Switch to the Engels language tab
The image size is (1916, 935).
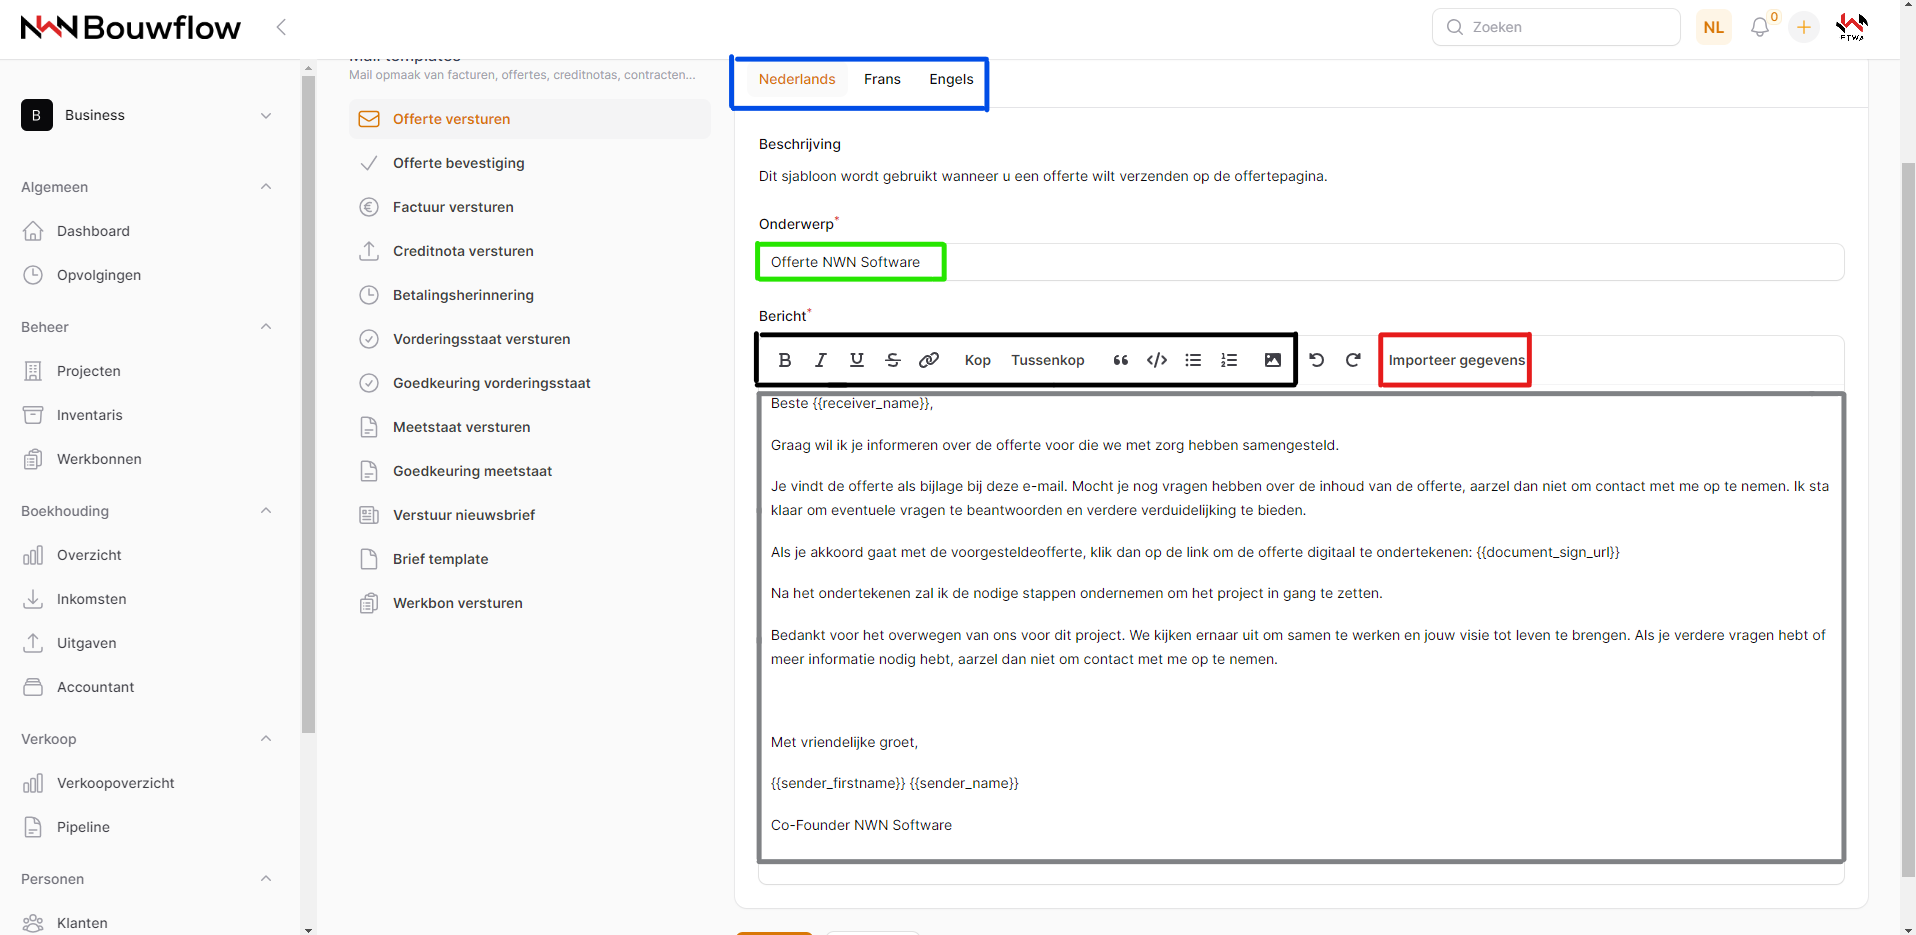951,80
